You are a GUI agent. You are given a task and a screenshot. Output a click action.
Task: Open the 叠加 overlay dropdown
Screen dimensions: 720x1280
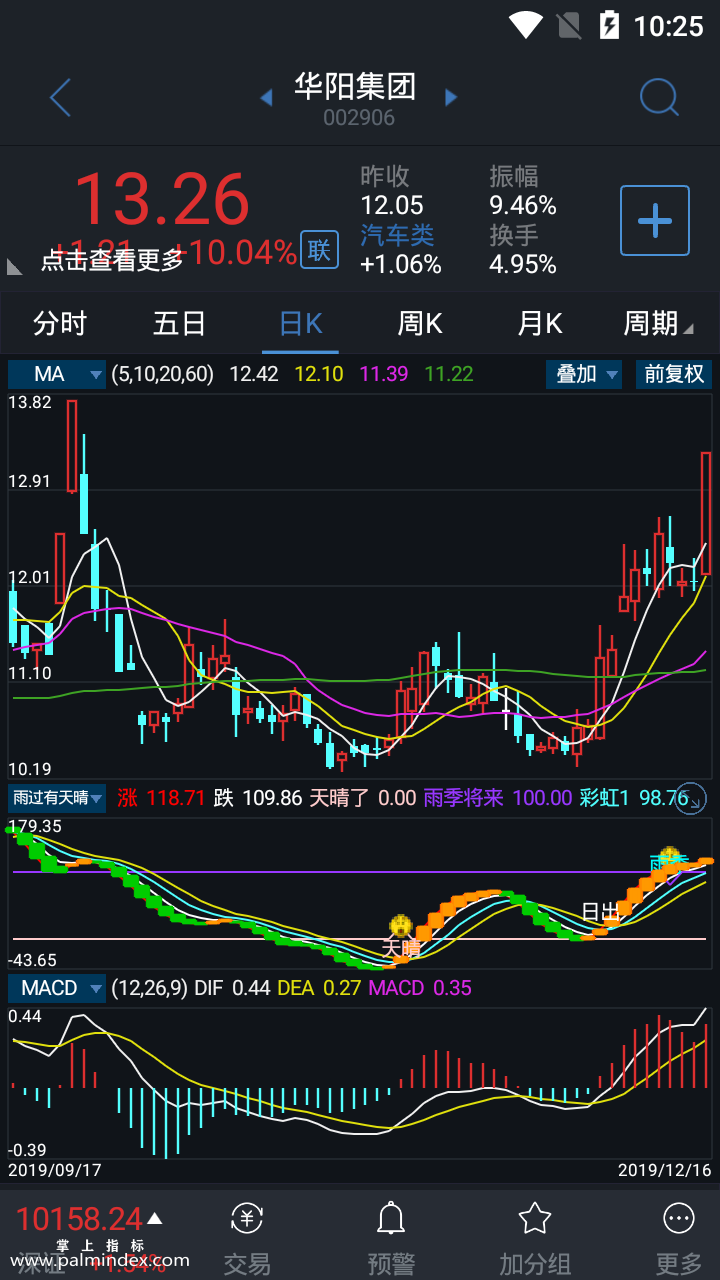[x=585, y=374]
